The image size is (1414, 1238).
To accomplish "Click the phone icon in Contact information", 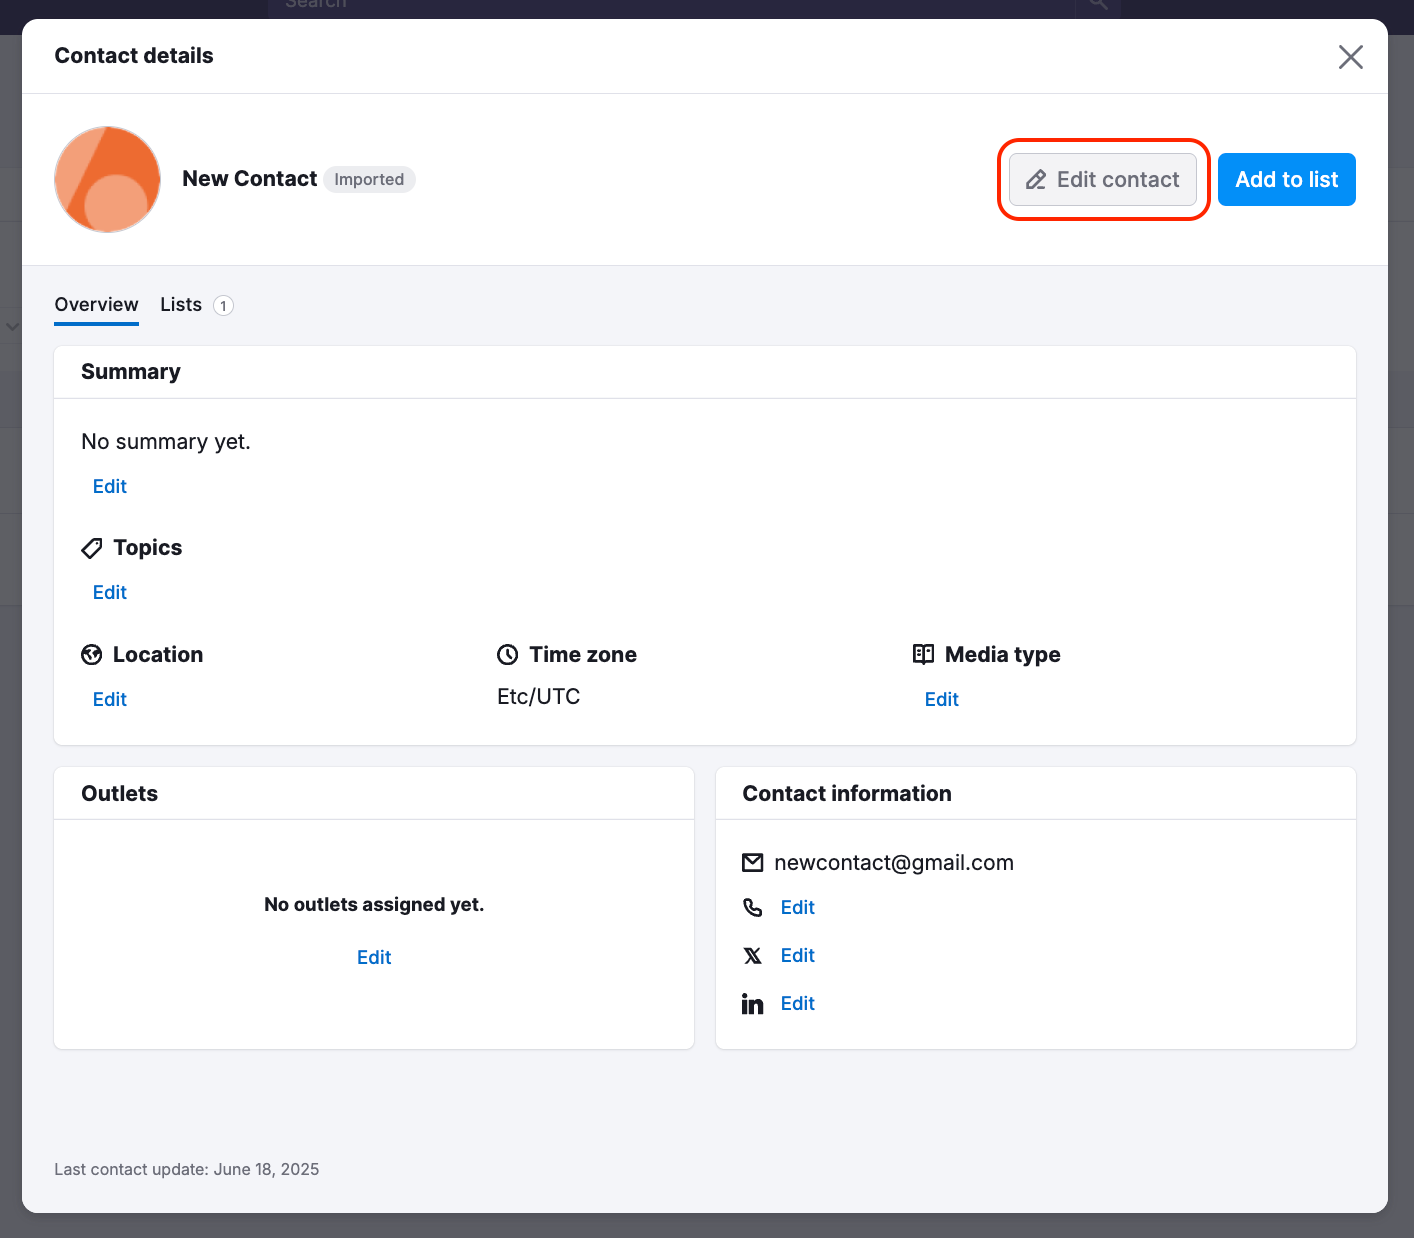I will pos(753,907).
